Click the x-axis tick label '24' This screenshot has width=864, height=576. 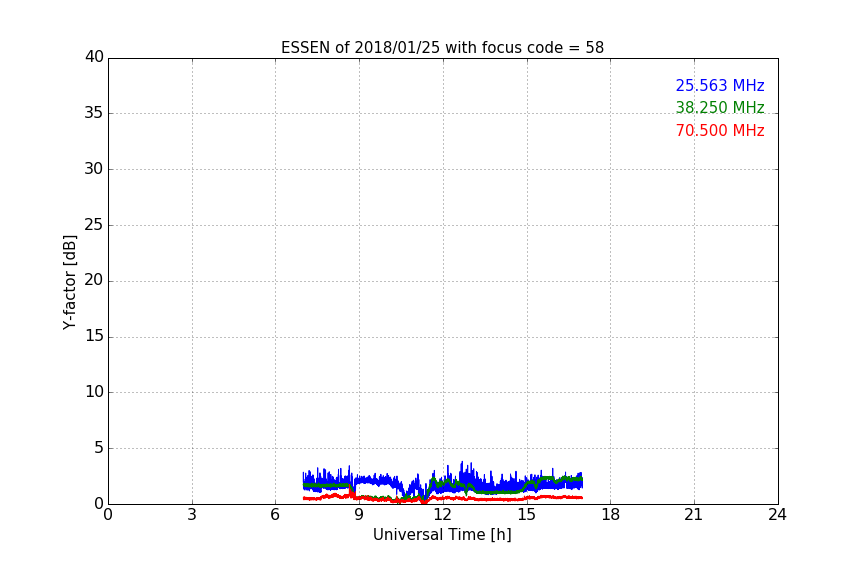click(x=777, y=515)
